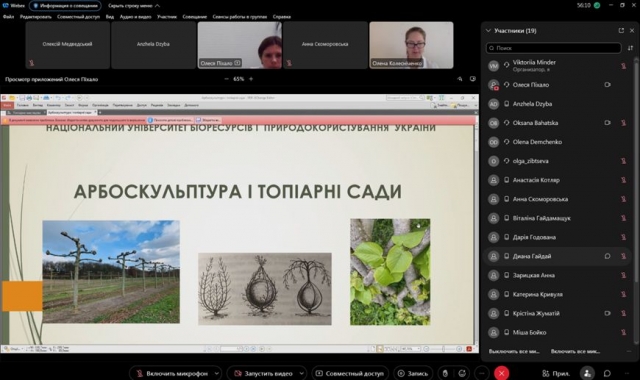Zoom out shared content with the minus icon
The height and width of the screenshot is (380, 640).
226,79
